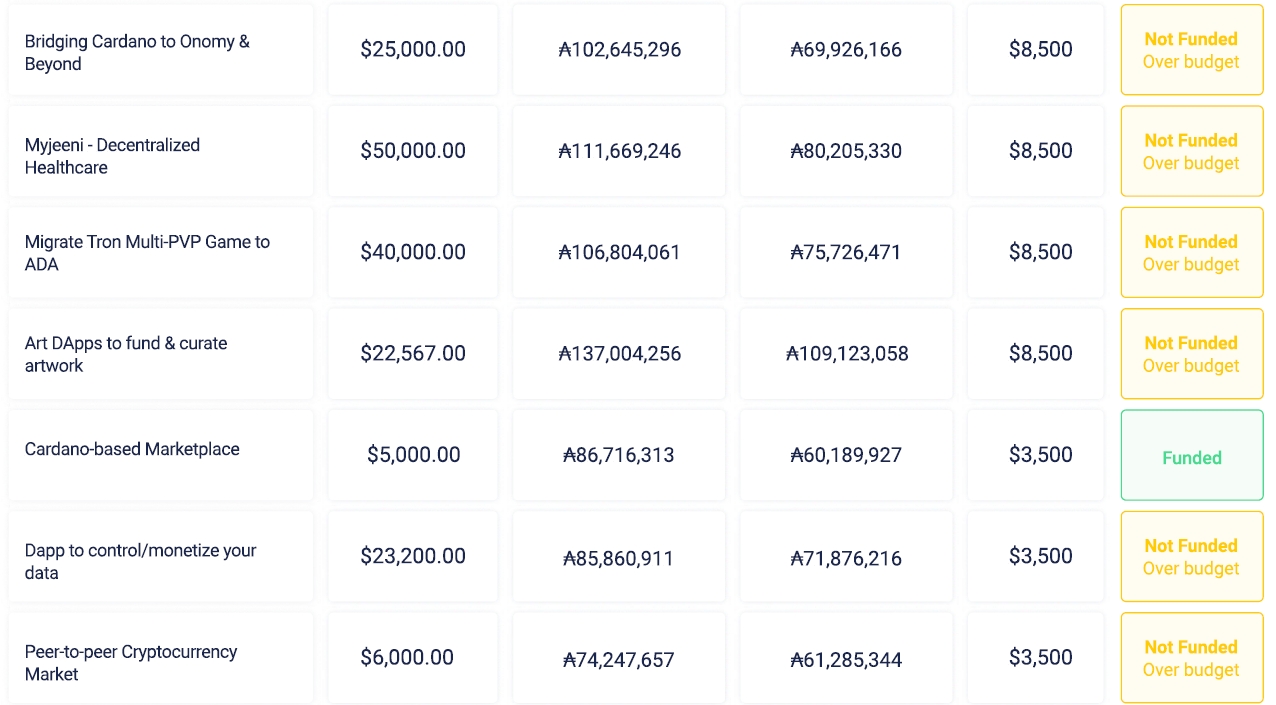The width and height of the screenshot is (1276, 705).
Task: Click the ₳74,247,657 votes cell
Action: (619, 659)
